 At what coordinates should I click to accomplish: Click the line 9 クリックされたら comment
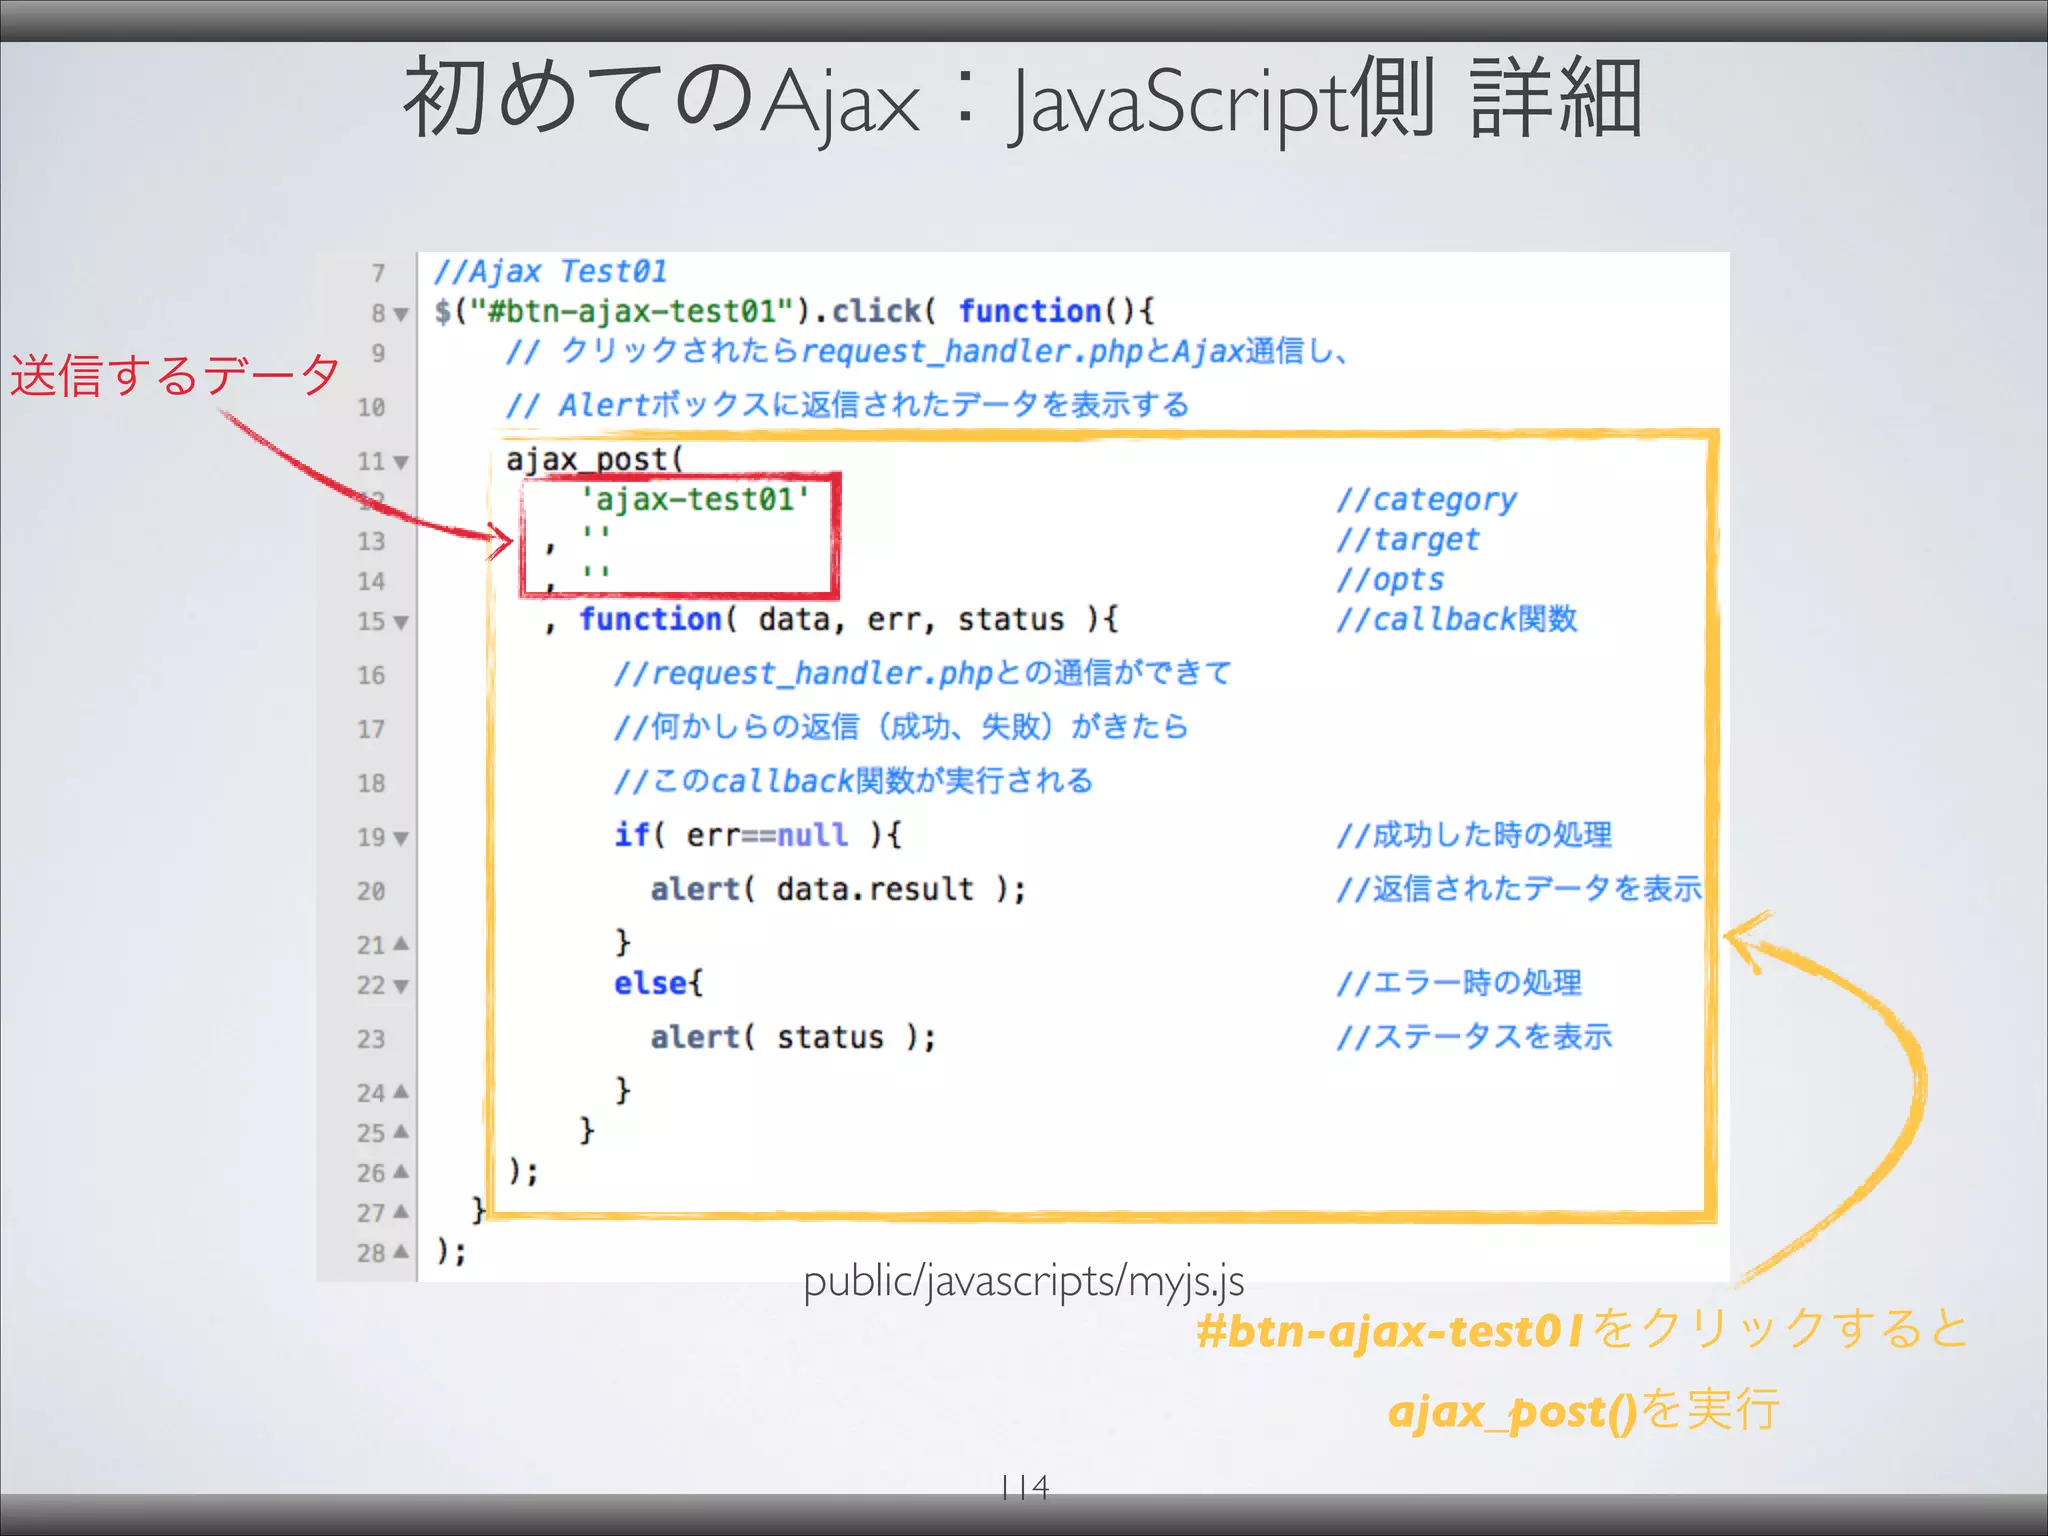[x=927, y=352]
